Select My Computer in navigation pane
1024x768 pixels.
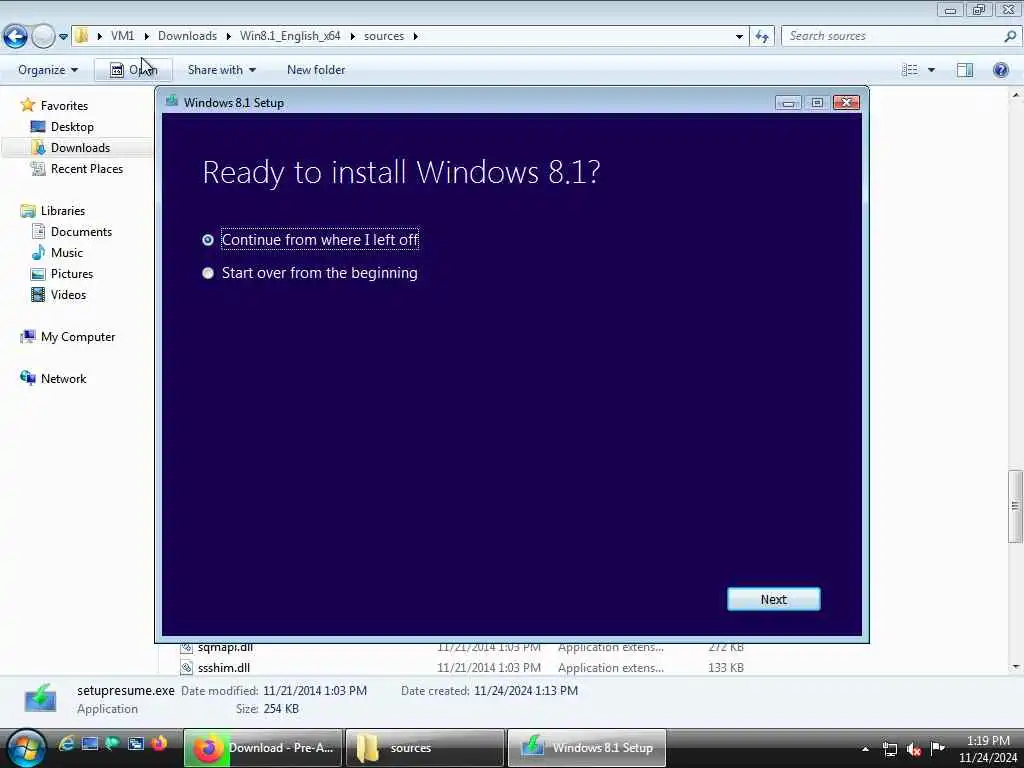[x=78, y=337]
